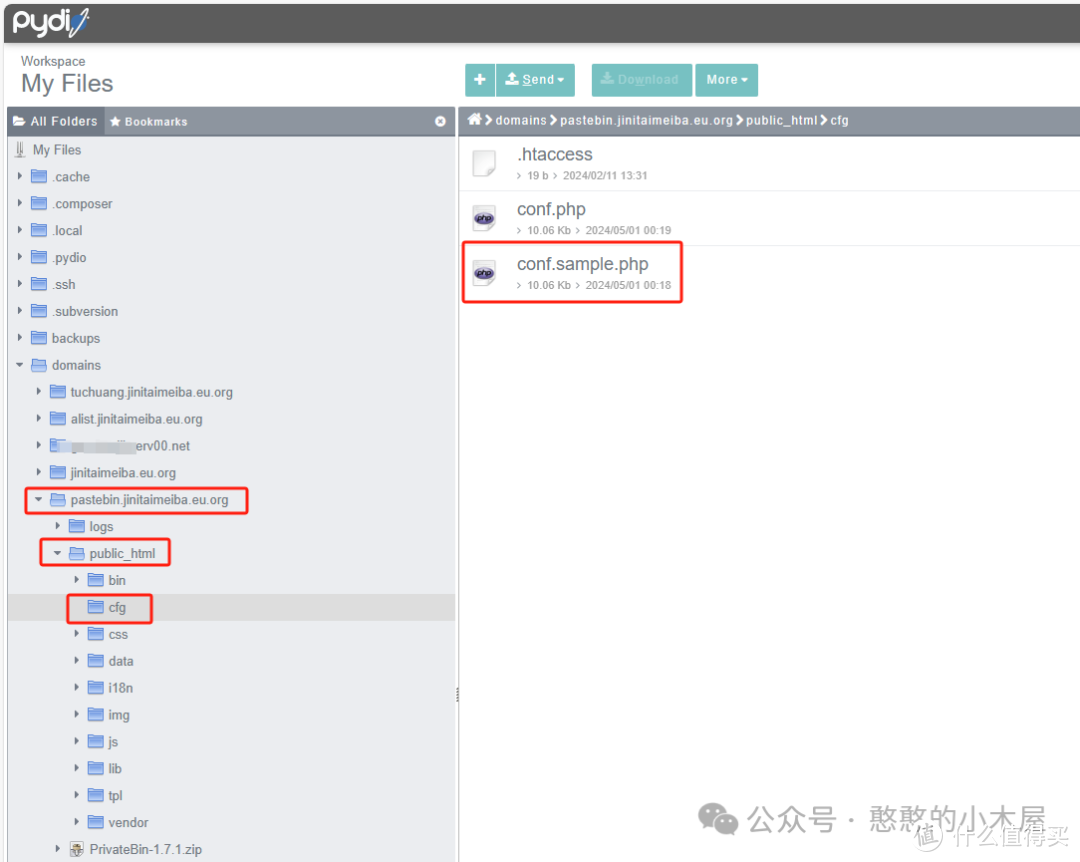Click the Pydio logo in header
Viewport: 1080px width, 862px height.
[x=51, y=23]
